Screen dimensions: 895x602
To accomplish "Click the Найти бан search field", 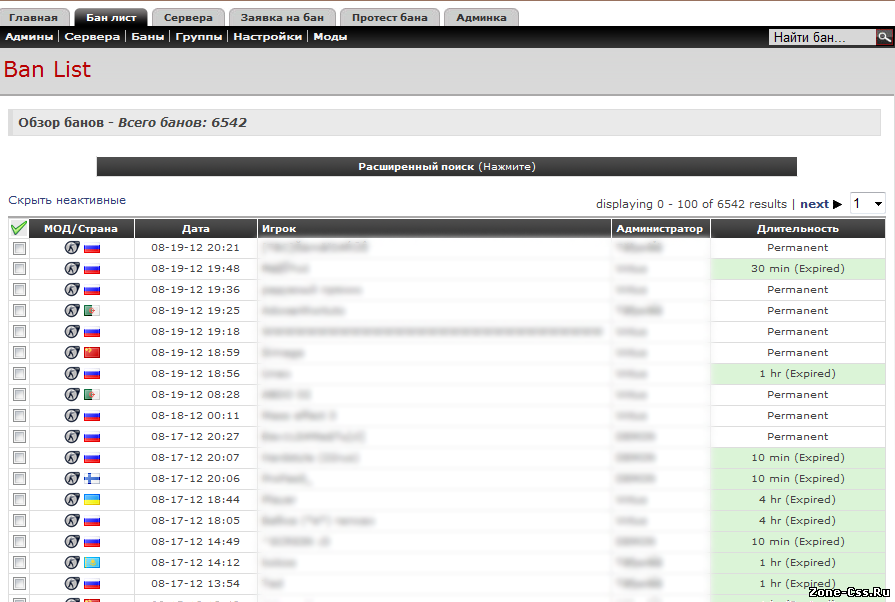I will pos(821,37).
